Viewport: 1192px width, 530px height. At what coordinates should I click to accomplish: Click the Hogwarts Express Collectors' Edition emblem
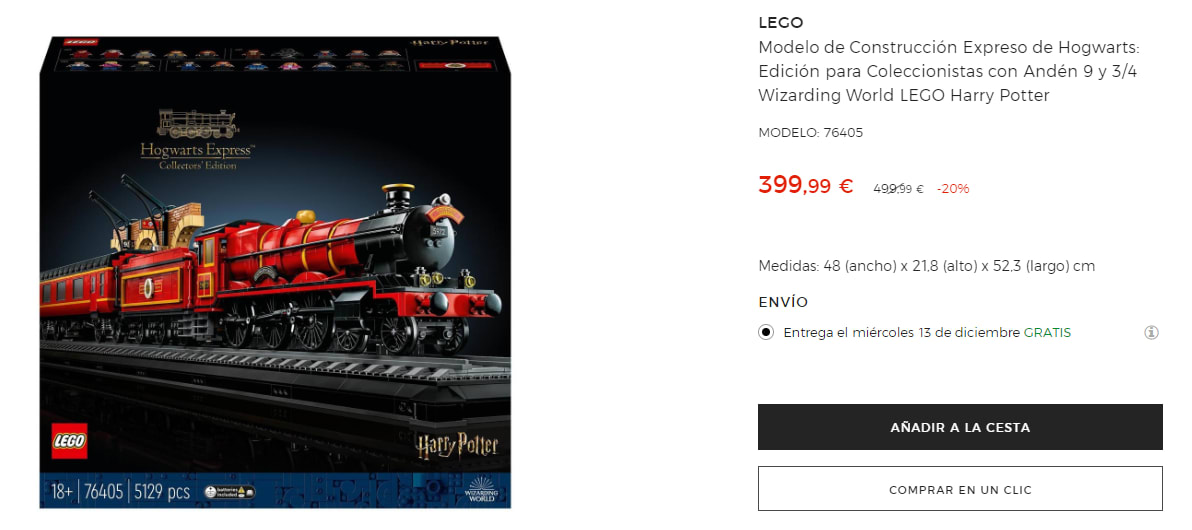(x=197, y=140)
